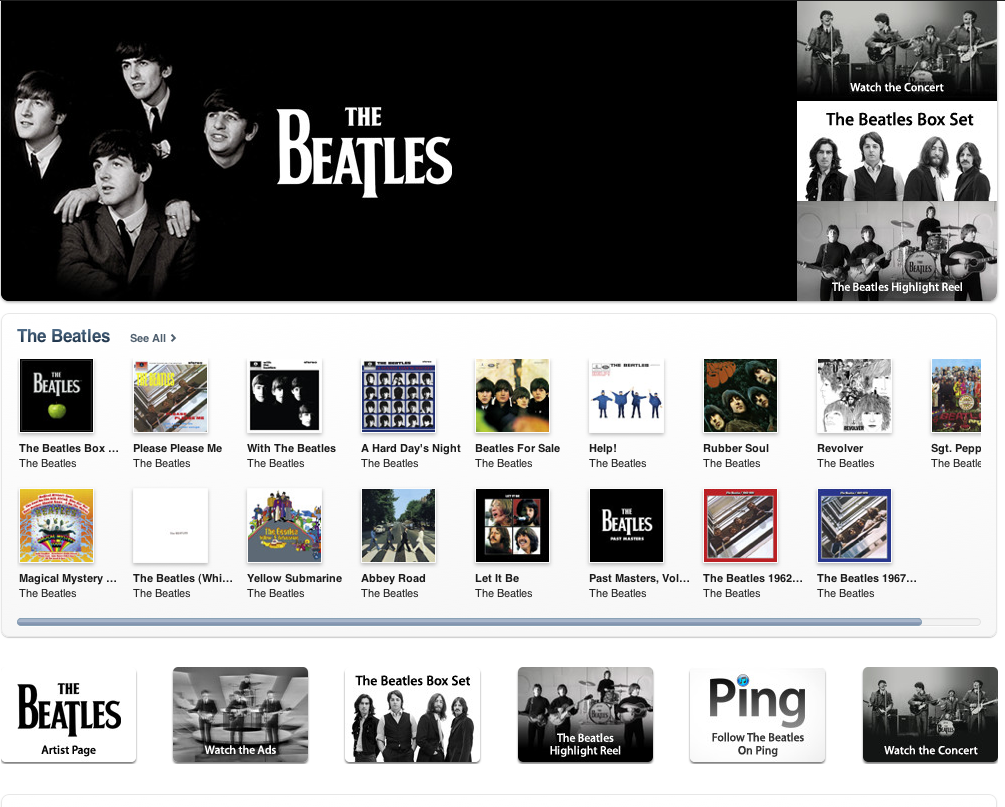1005x807 pixels.
Task: Open the Let It Be album cover
Action: pos(512,526)
